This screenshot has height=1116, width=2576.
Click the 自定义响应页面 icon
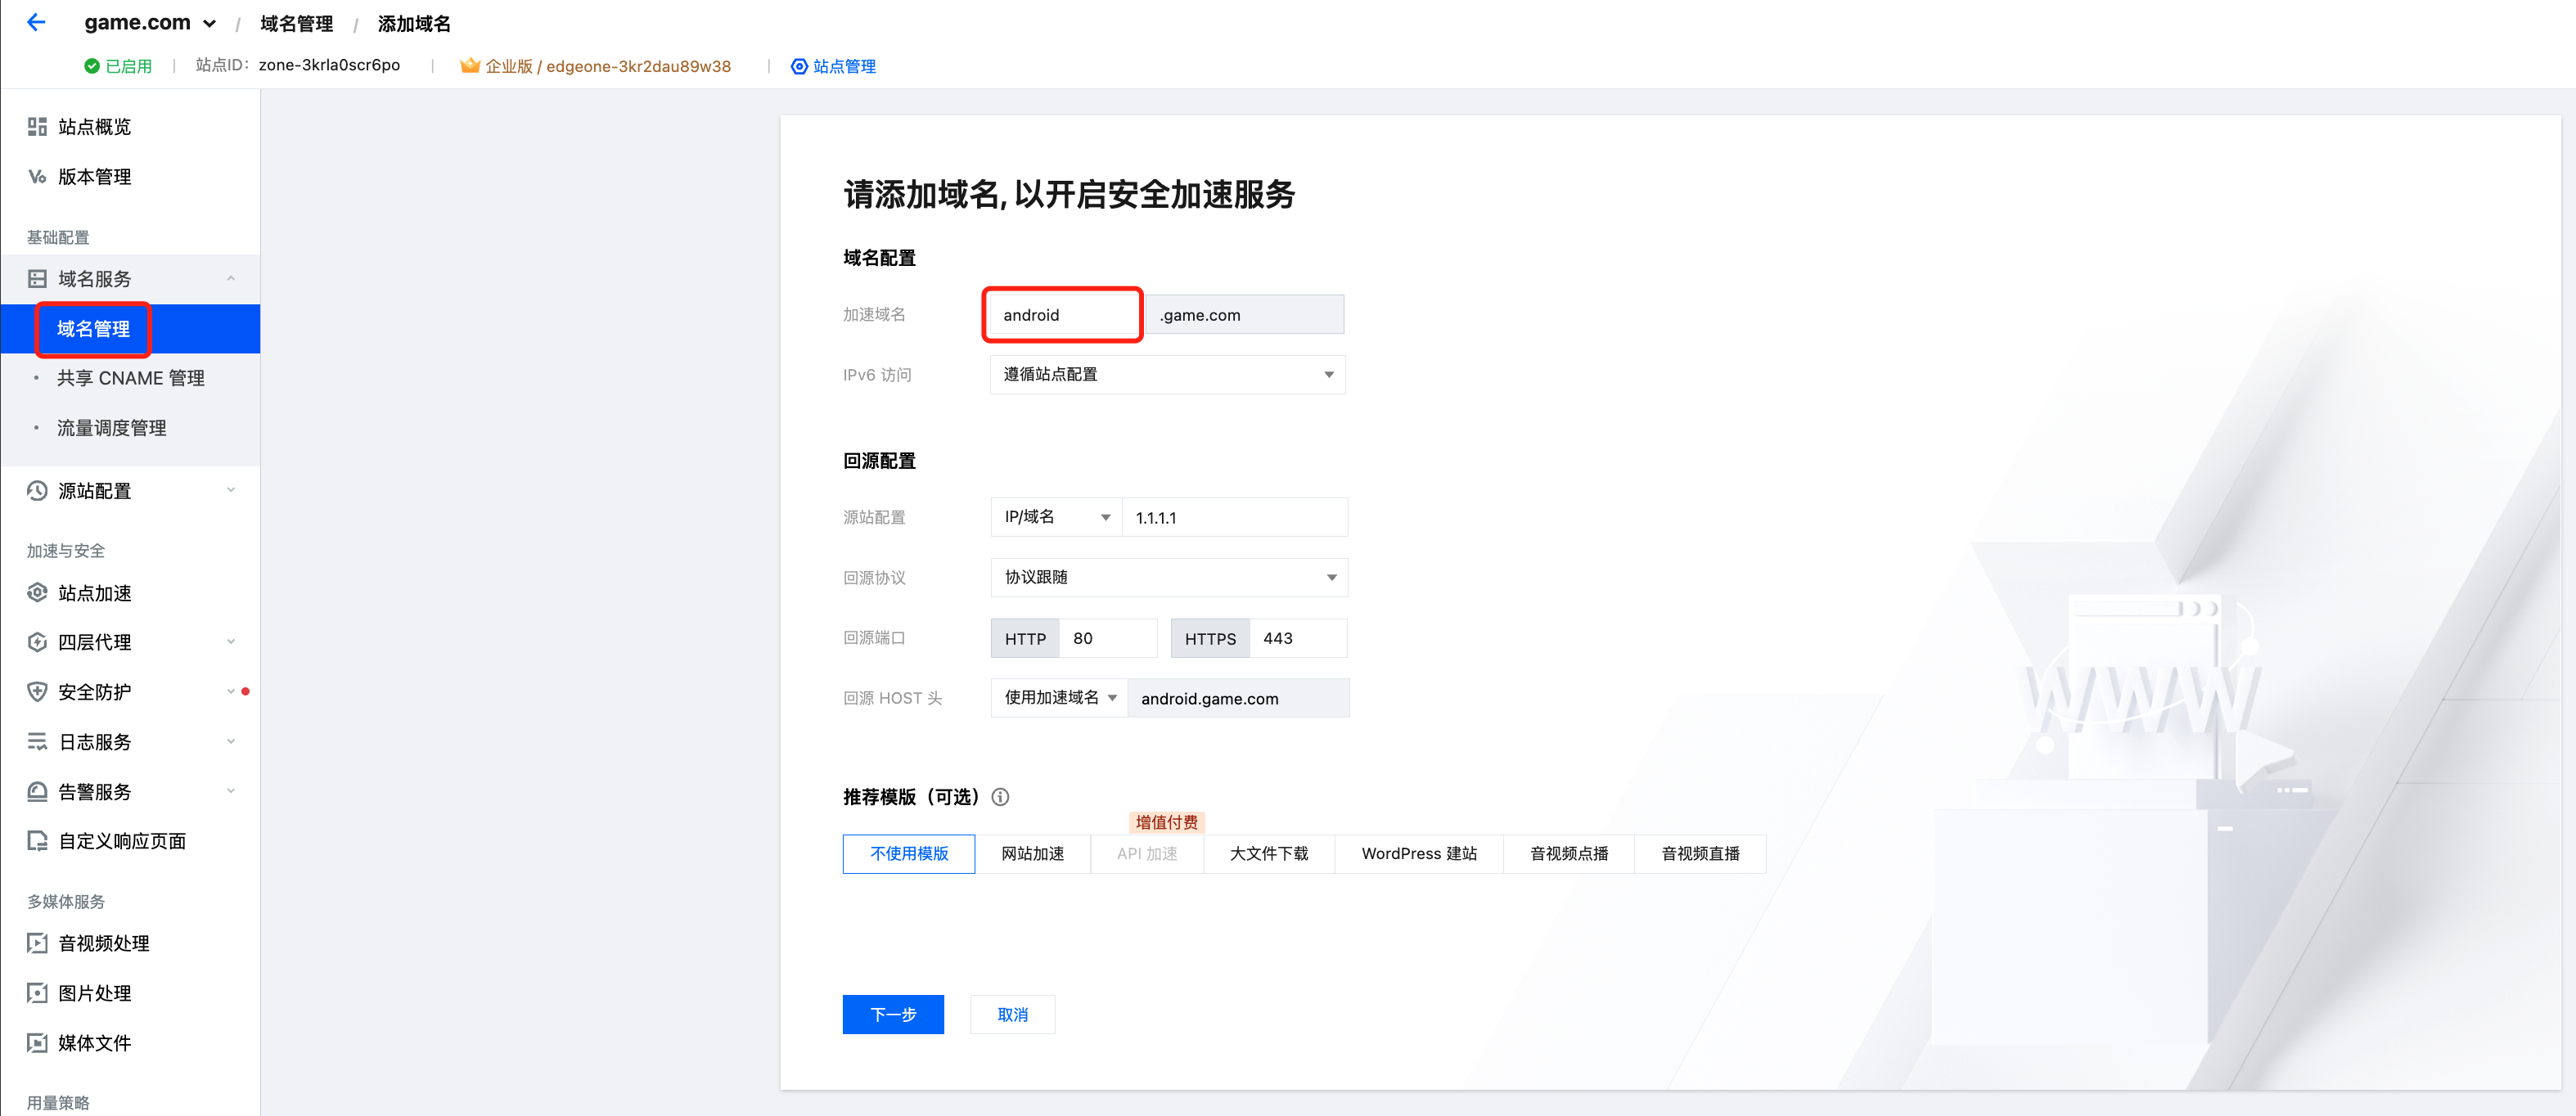pos(37,841)
